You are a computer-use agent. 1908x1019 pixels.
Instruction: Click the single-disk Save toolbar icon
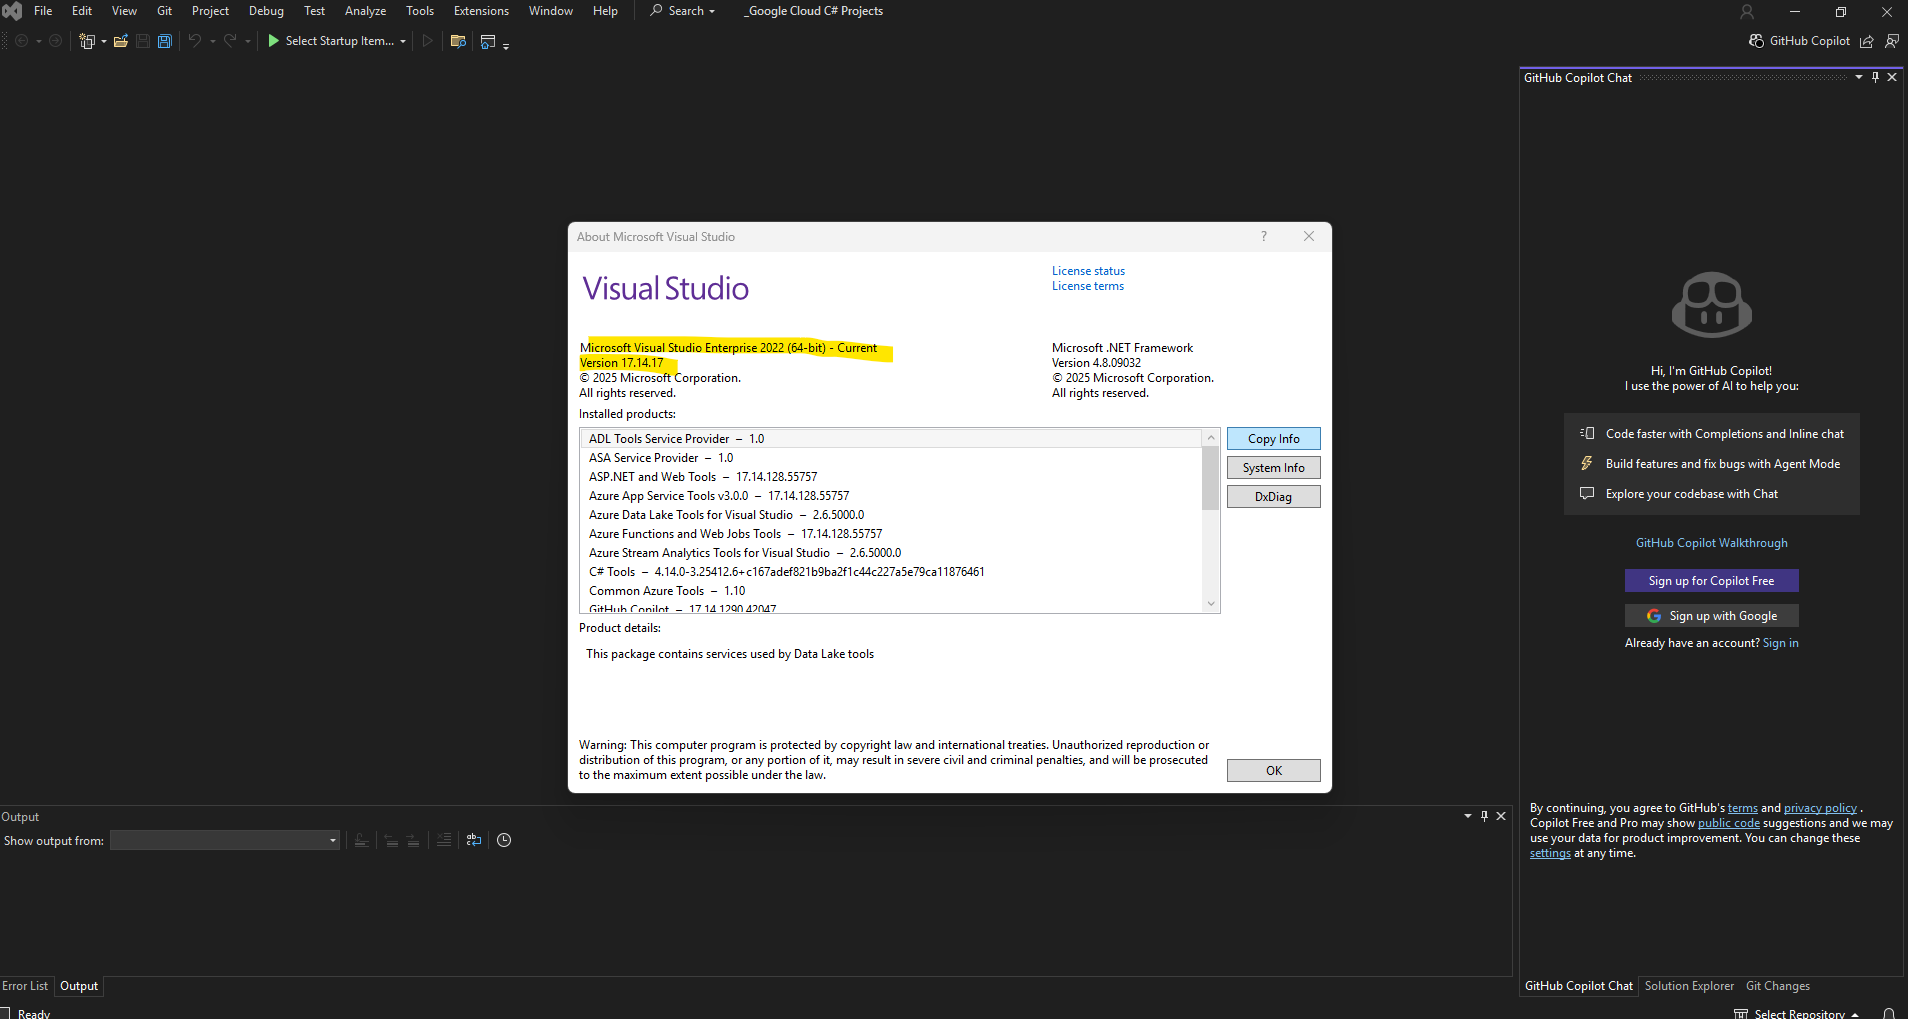click(143, 41)
